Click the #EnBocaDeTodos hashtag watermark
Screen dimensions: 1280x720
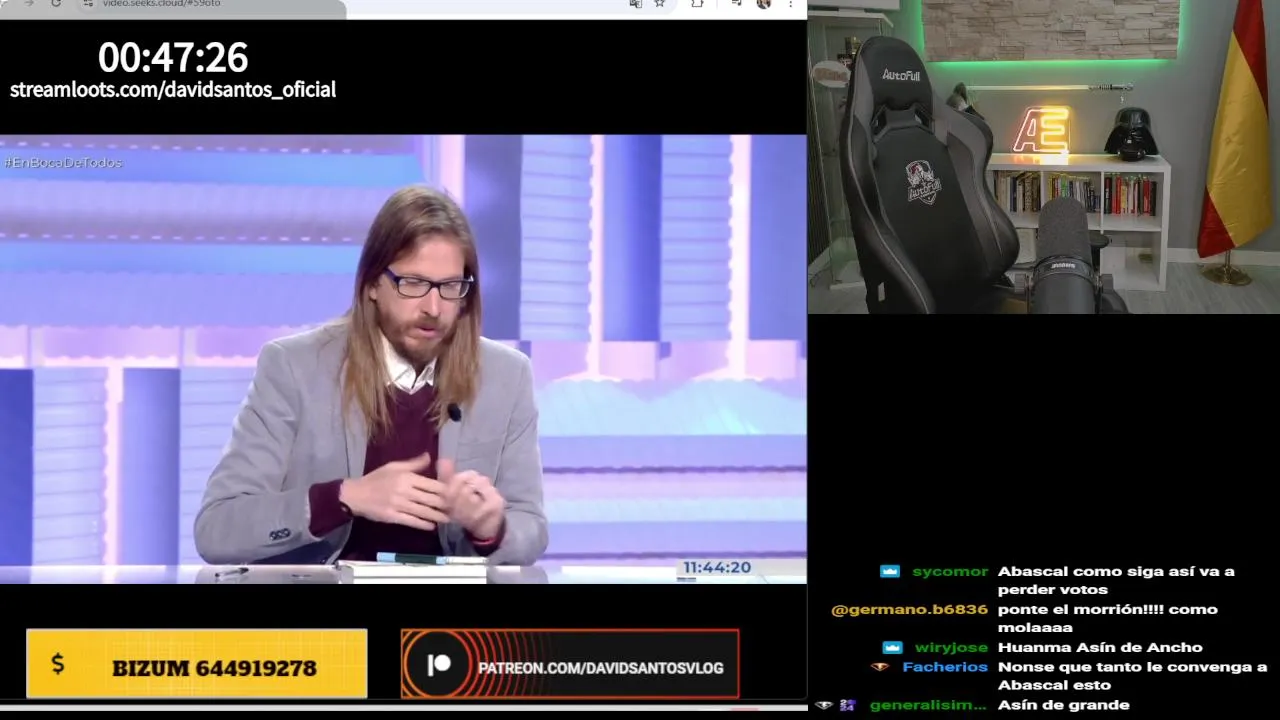point(63,162)
